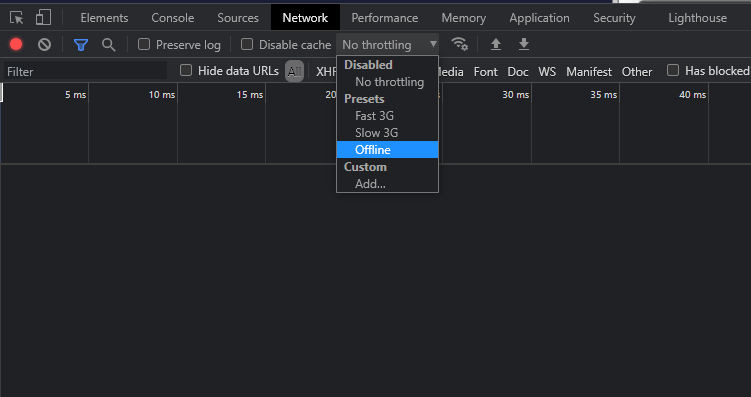Select the Fast 3G preset
The height and width of the screenshot is (397, 751).
(387, 116)
